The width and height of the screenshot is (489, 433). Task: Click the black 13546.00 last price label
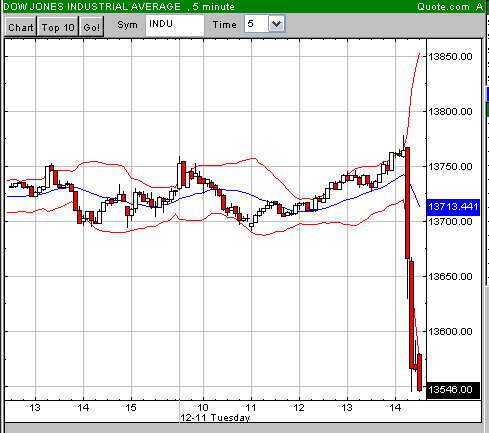453,390
